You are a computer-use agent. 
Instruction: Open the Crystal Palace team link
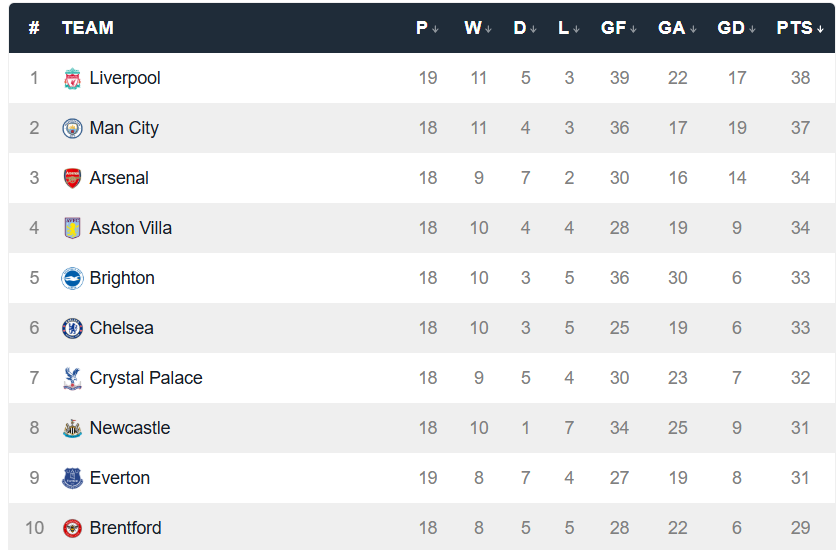coord(146,378)
